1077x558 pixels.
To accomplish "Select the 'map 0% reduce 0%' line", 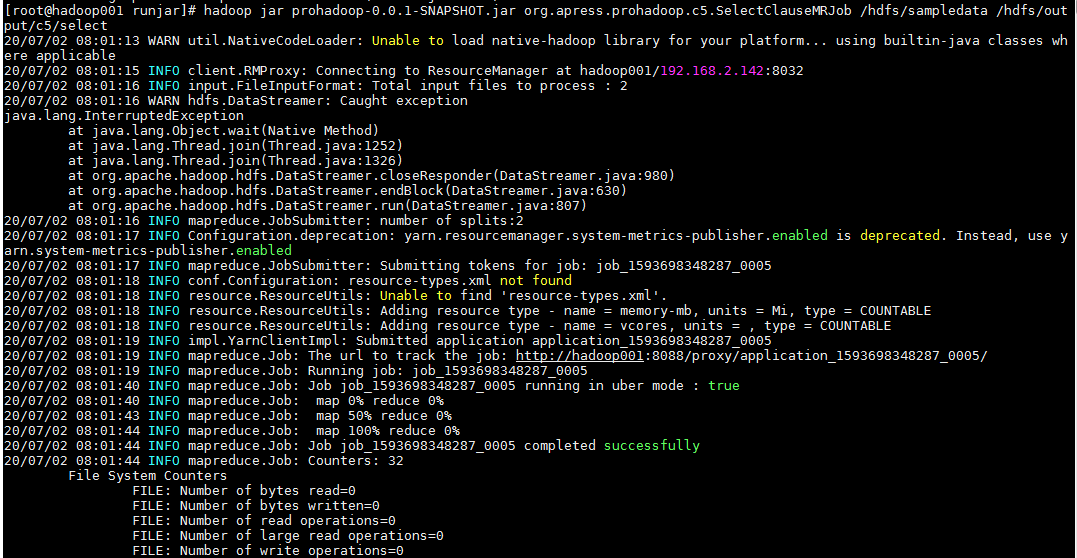I will pos(379,401).
